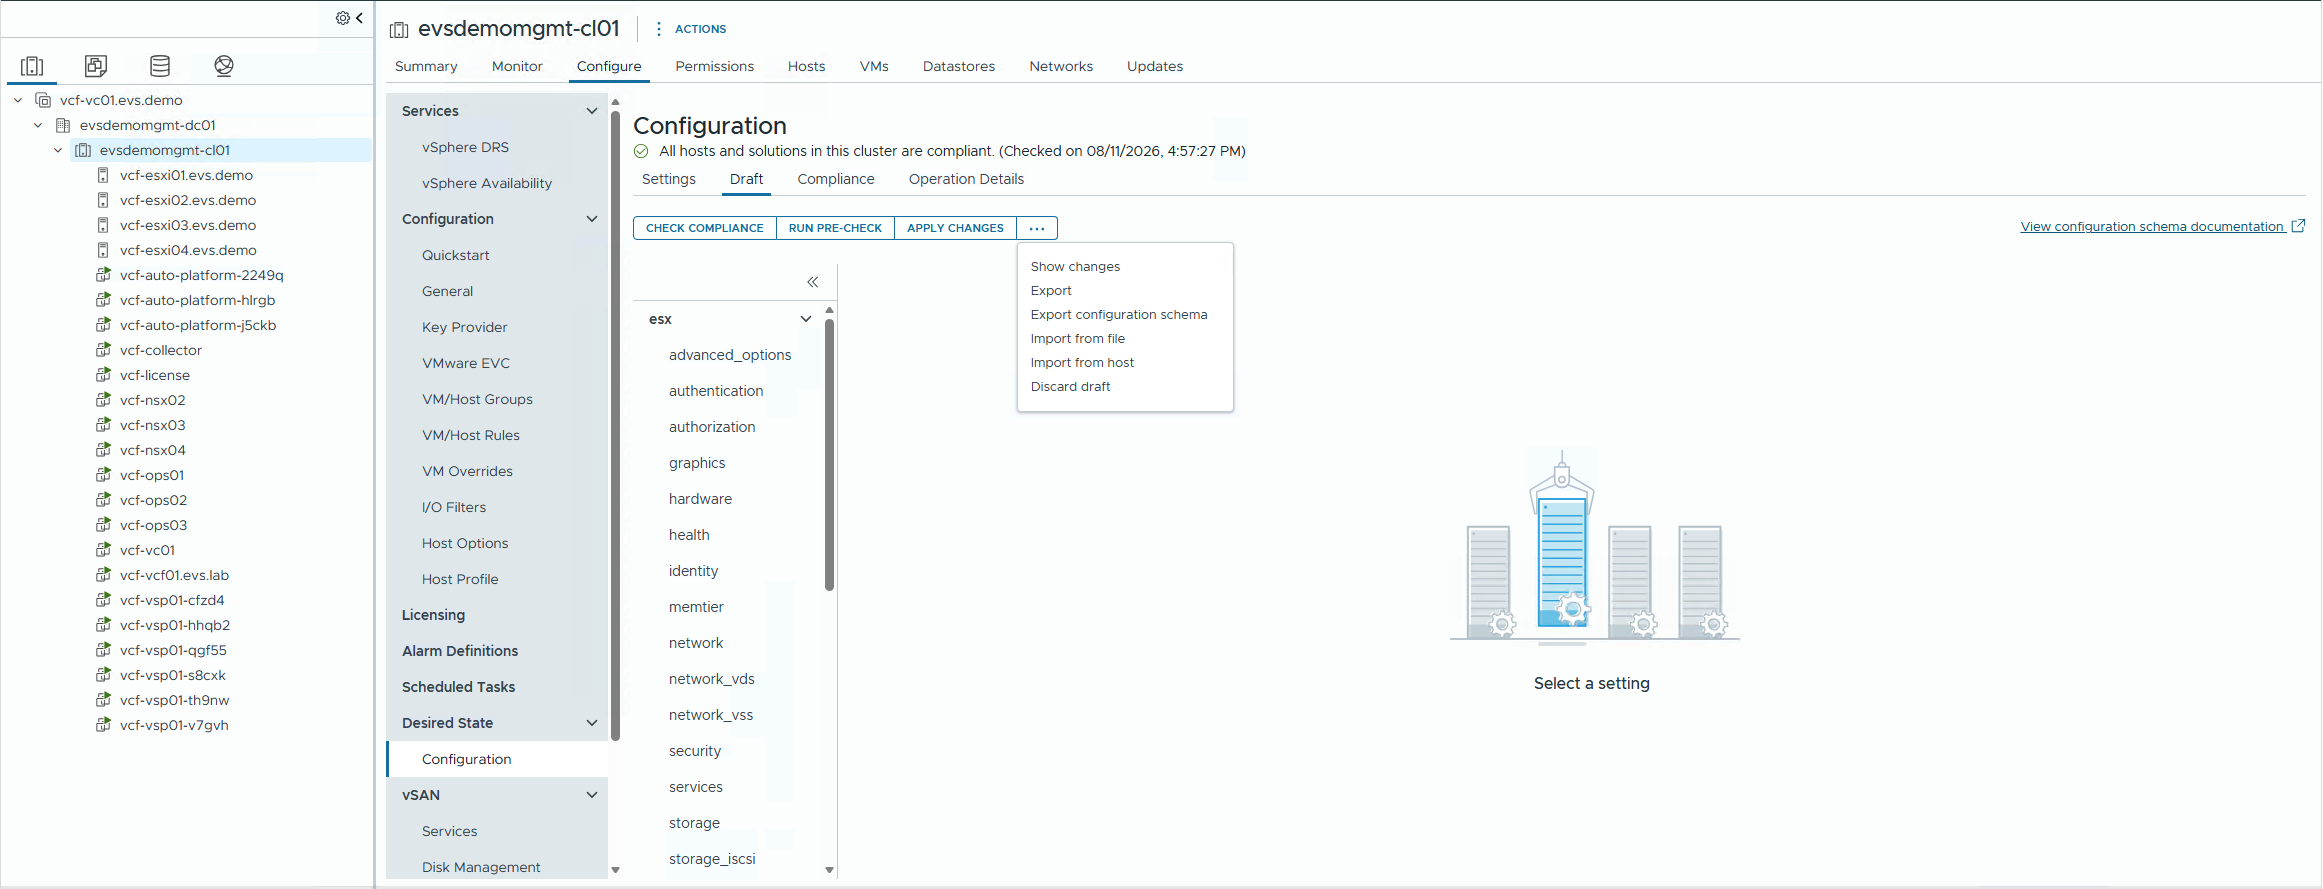Click the VM icon of vcf-vsp01-v7gvh
Image resolution: width=2323 pixels, height=889 pixels.
[103, 725]
